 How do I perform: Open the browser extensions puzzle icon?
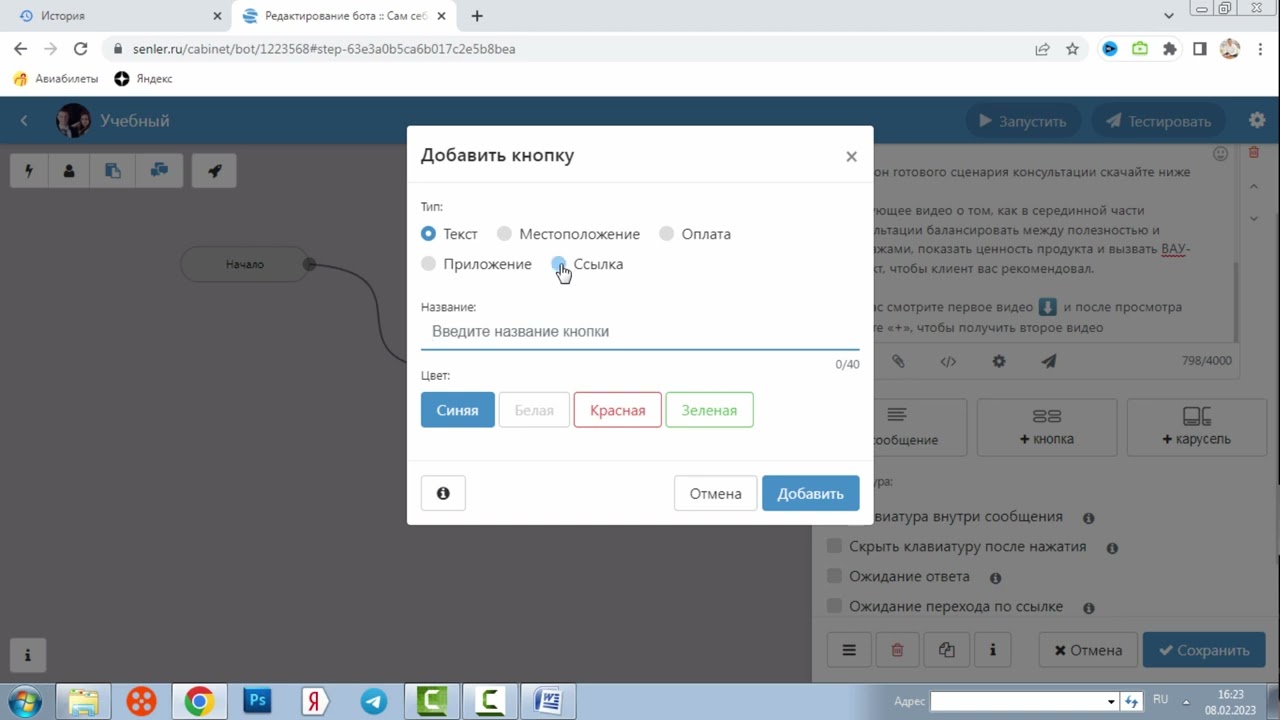click(x=1170, y=48)
